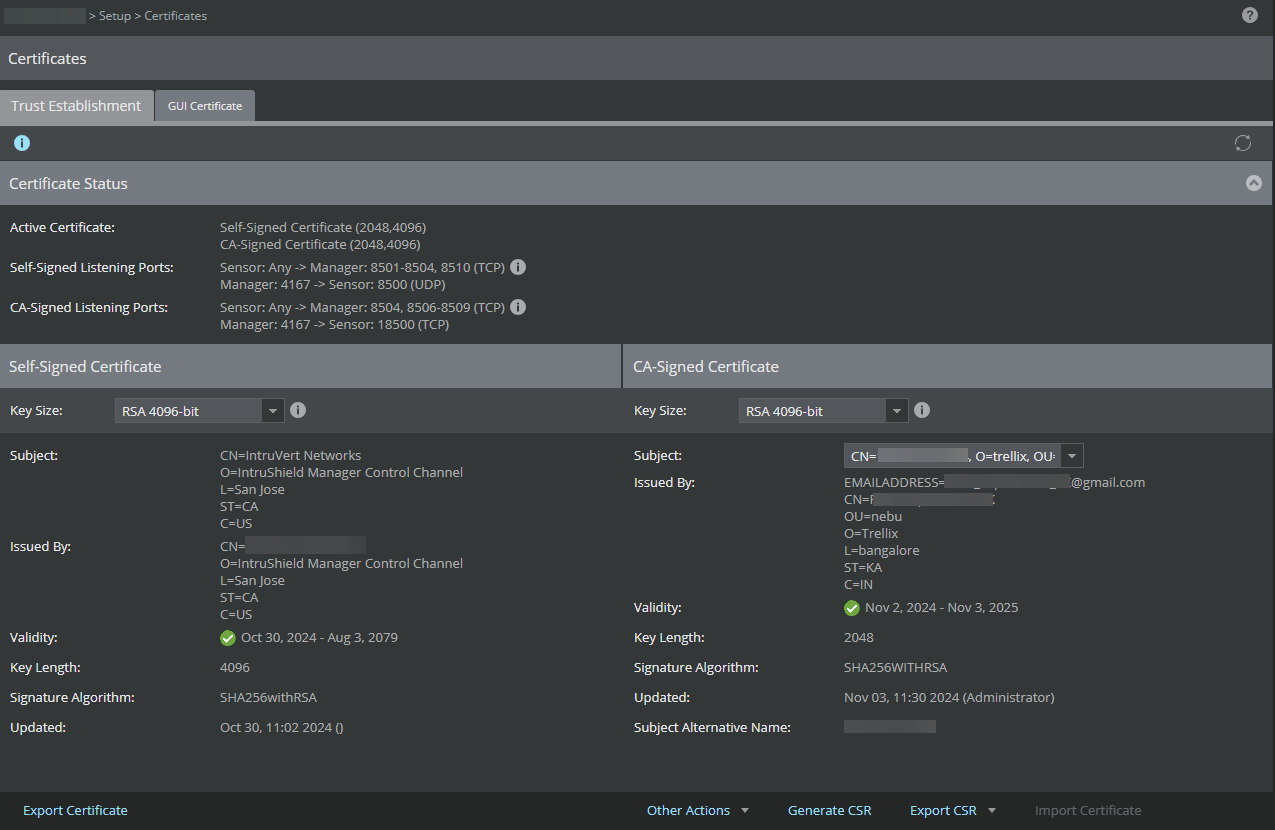Click the CA-Signed validity green check icon
This screenshot has width=1275, height=830.
(852, 608)
